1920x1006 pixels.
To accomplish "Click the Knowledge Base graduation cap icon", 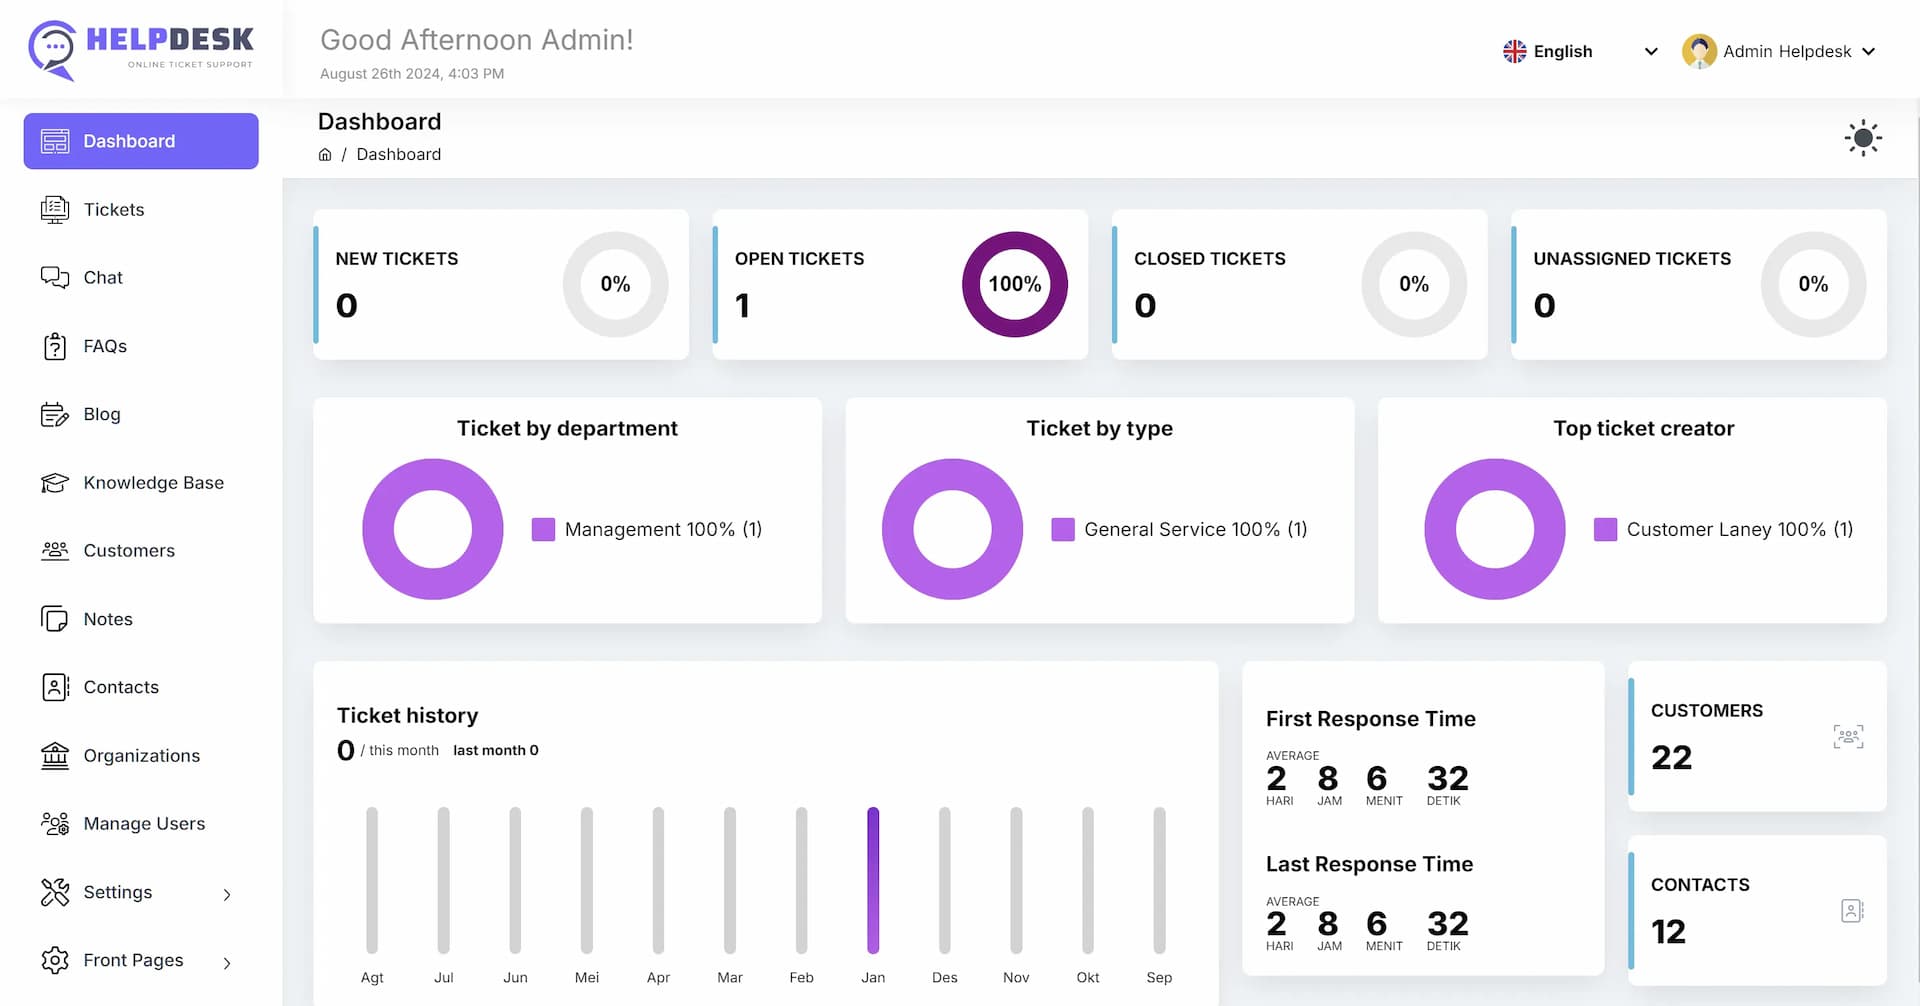I will (55, 483).
